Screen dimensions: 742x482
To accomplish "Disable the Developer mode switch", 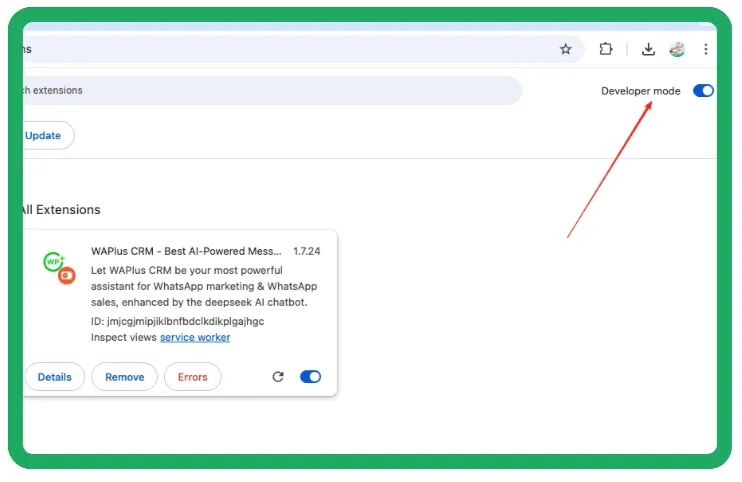I will (x=703, y=91).
